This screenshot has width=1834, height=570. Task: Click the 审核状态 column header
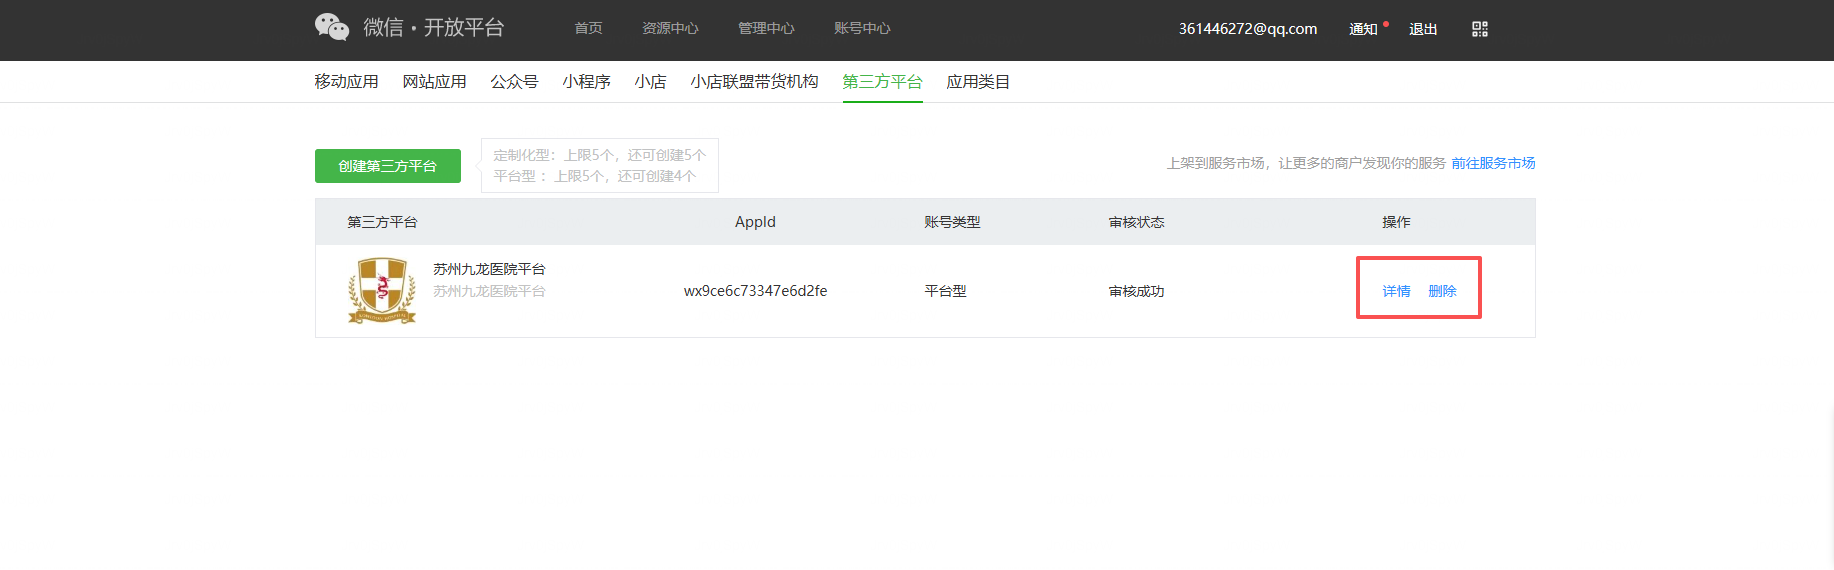click(x=1136, y=222)
